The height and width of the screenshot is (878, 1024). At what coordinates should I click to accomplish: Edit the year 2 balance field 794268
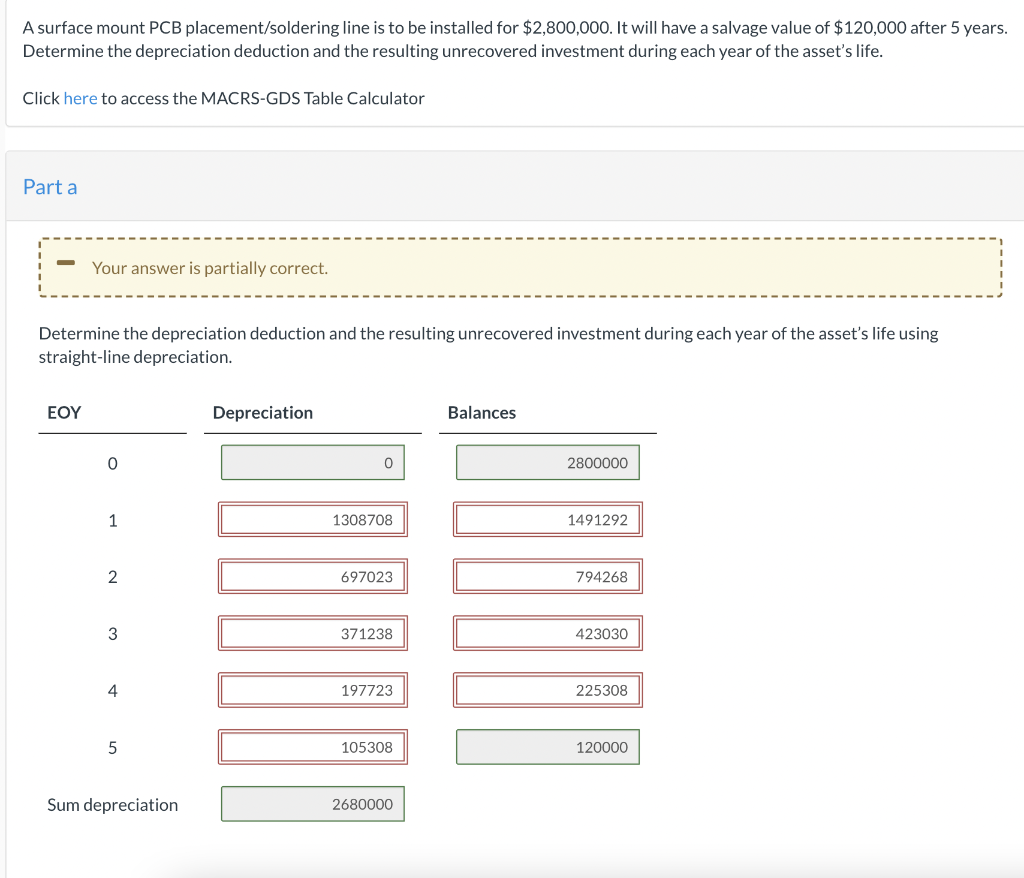[548, 576]
